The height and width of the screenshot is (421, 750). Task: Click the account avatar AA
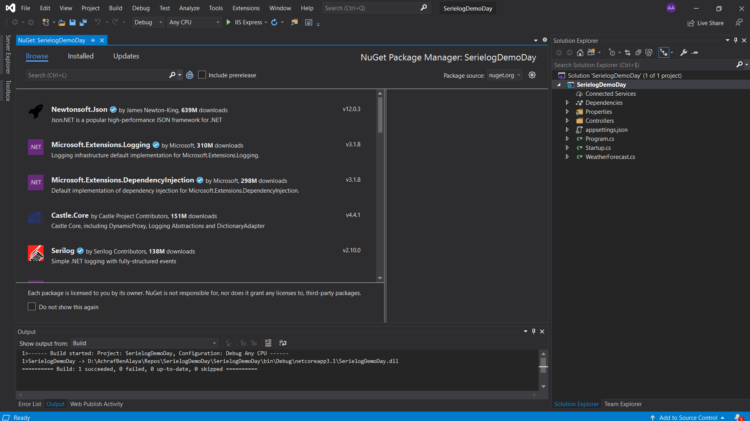click(x=671, y=8)
